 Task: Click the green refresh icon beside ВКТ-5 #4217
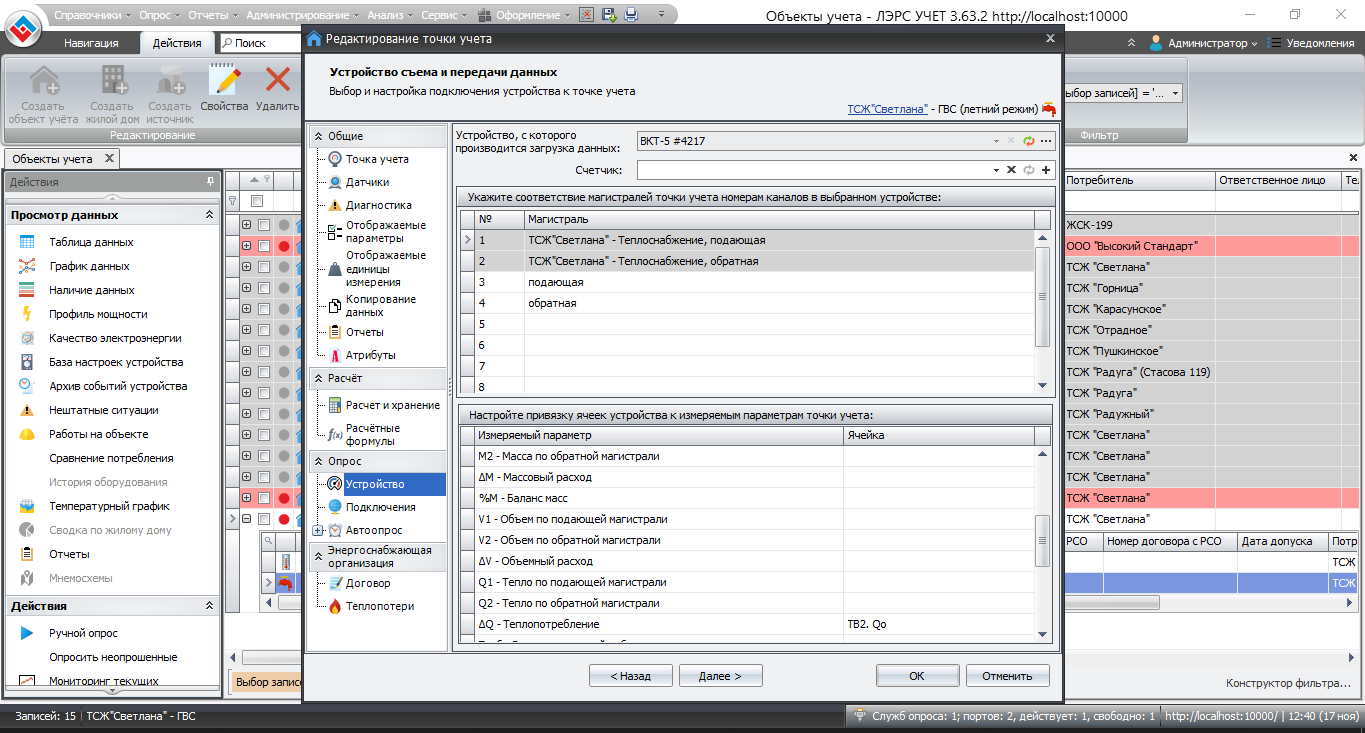coord(1029,141)
